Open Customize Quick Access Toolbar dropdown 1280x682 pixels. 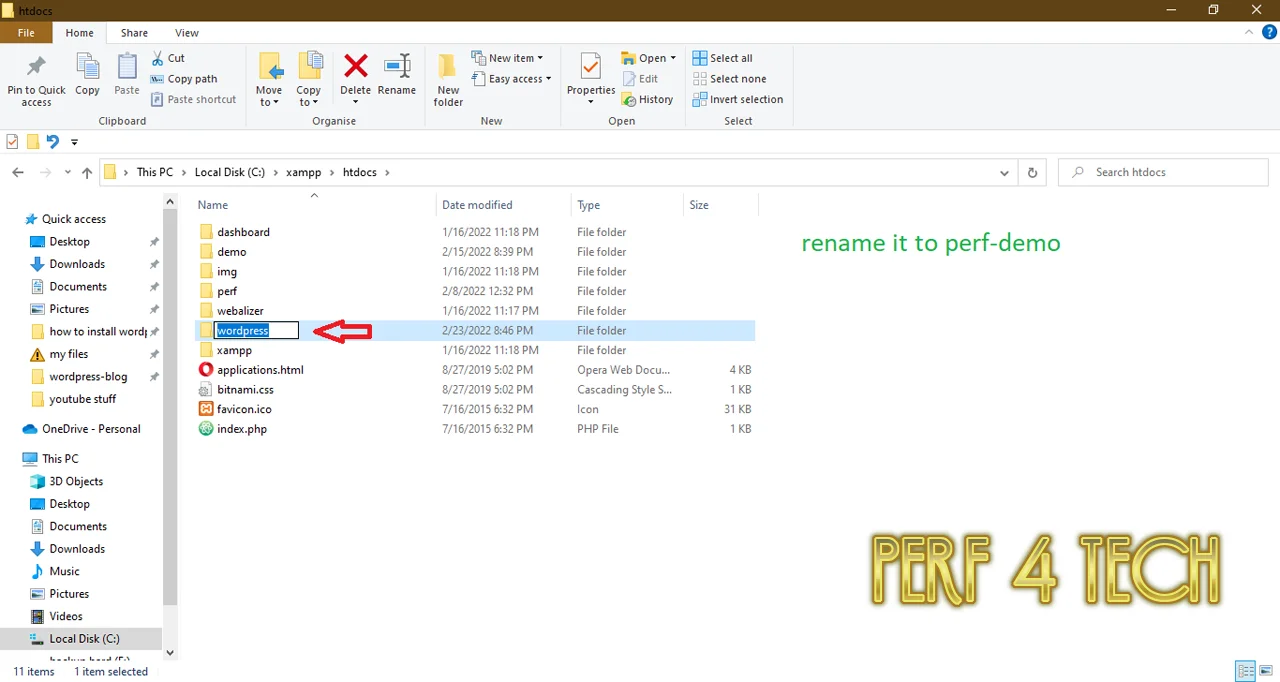(x=74, y=142)
